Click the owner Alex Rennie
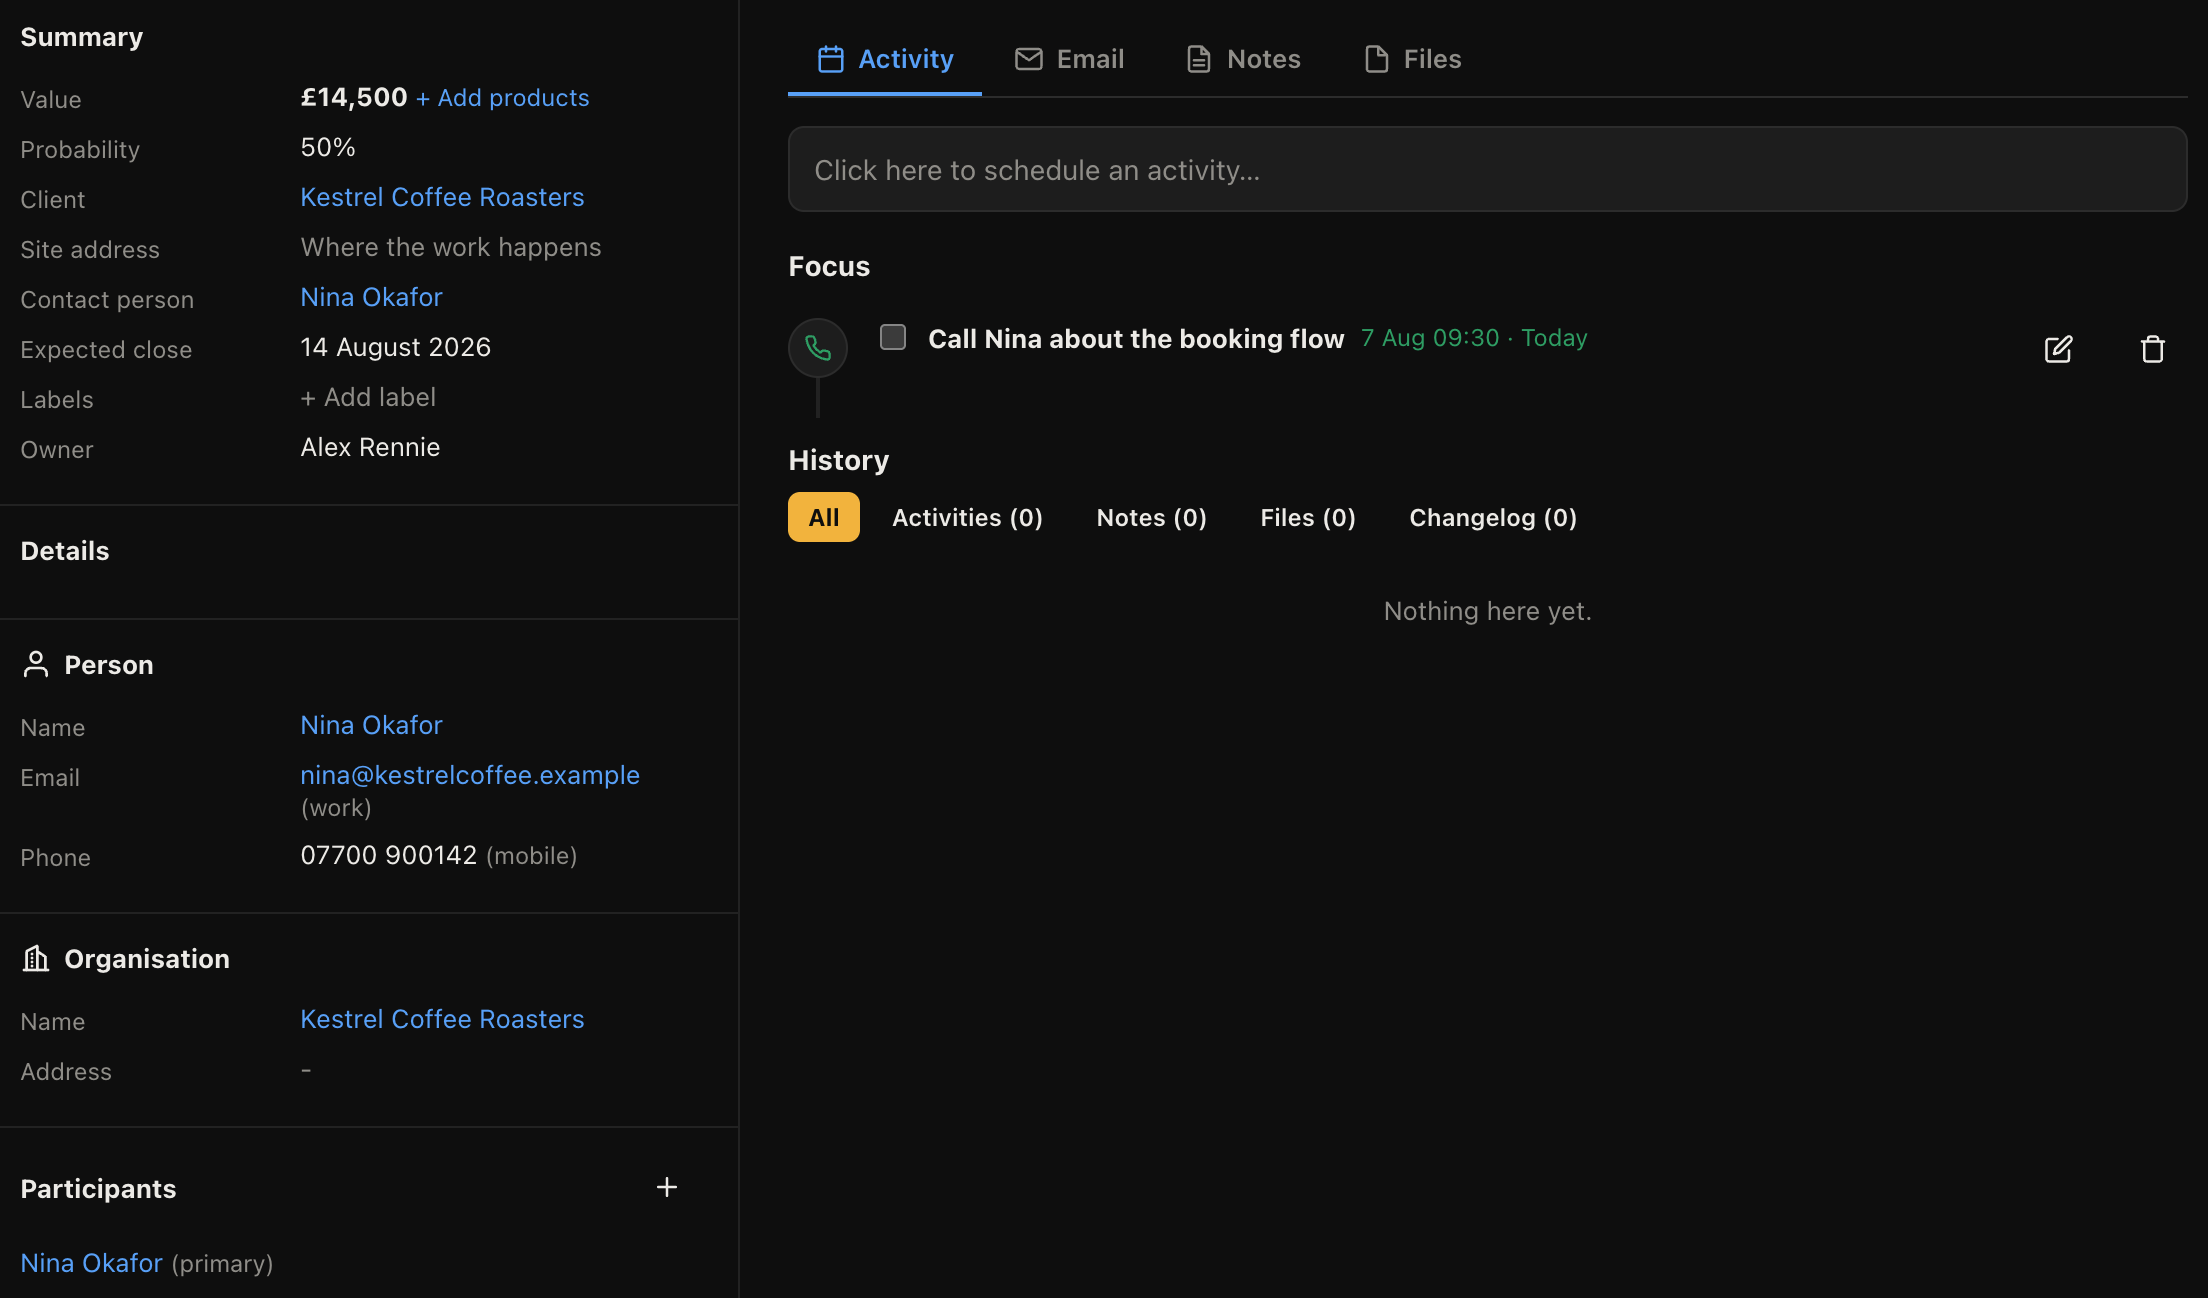The height and width of the screenshot is (1298, 2208). click(370, 447)
